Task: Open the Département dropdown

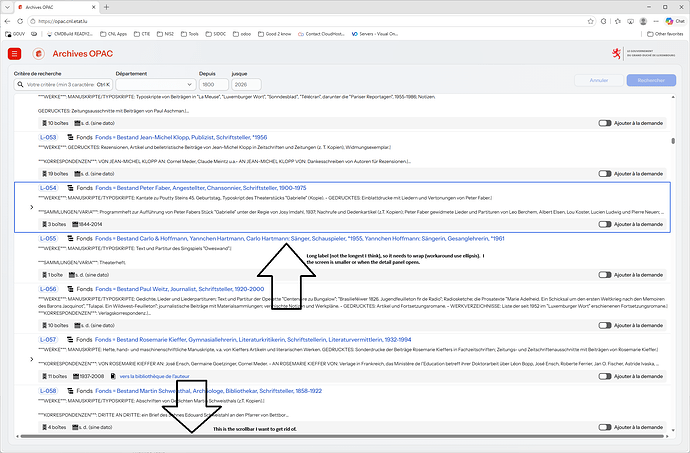Action: tap(156, 85)
